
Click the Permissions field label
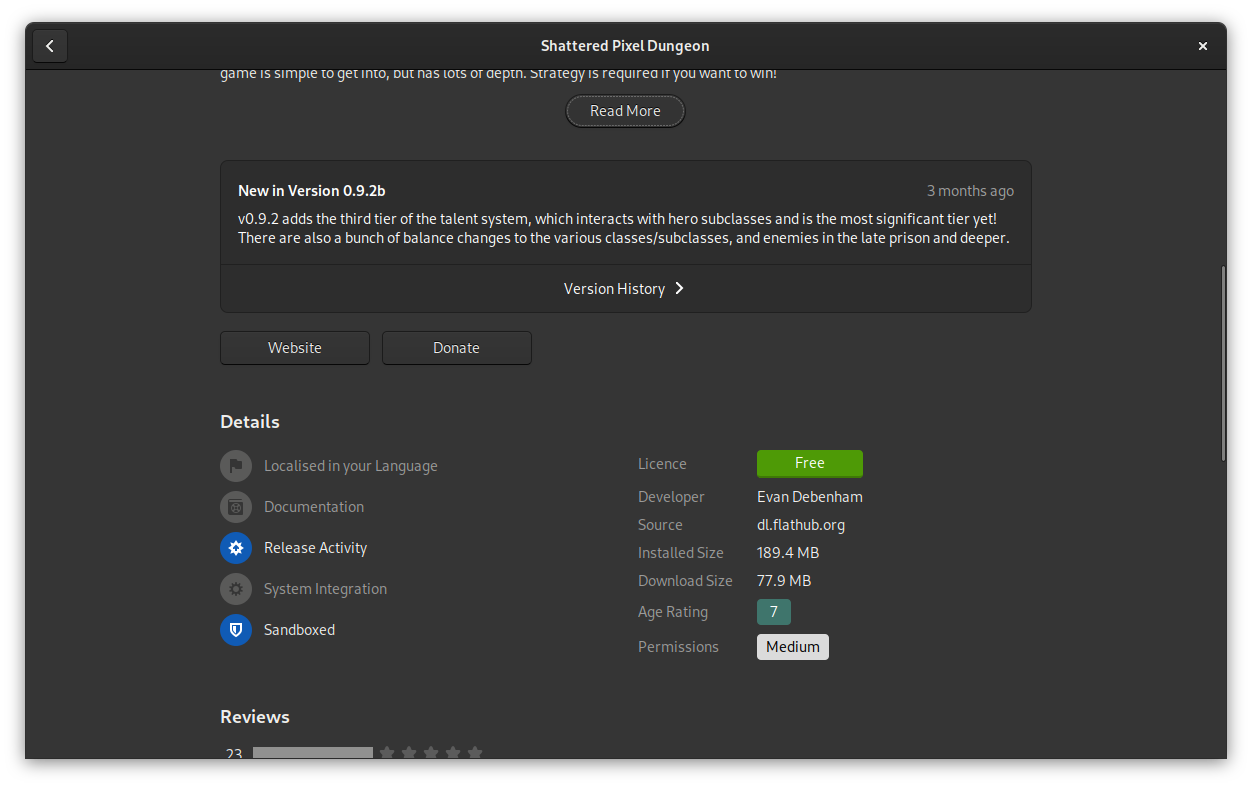coord(678,647)
